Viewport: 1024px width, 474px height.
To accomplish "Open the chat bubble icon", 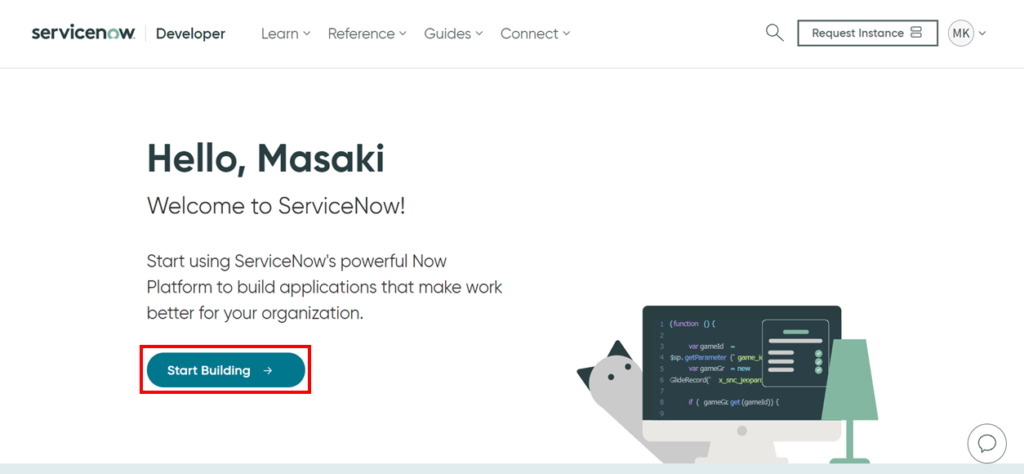I will tap(986, 443).
